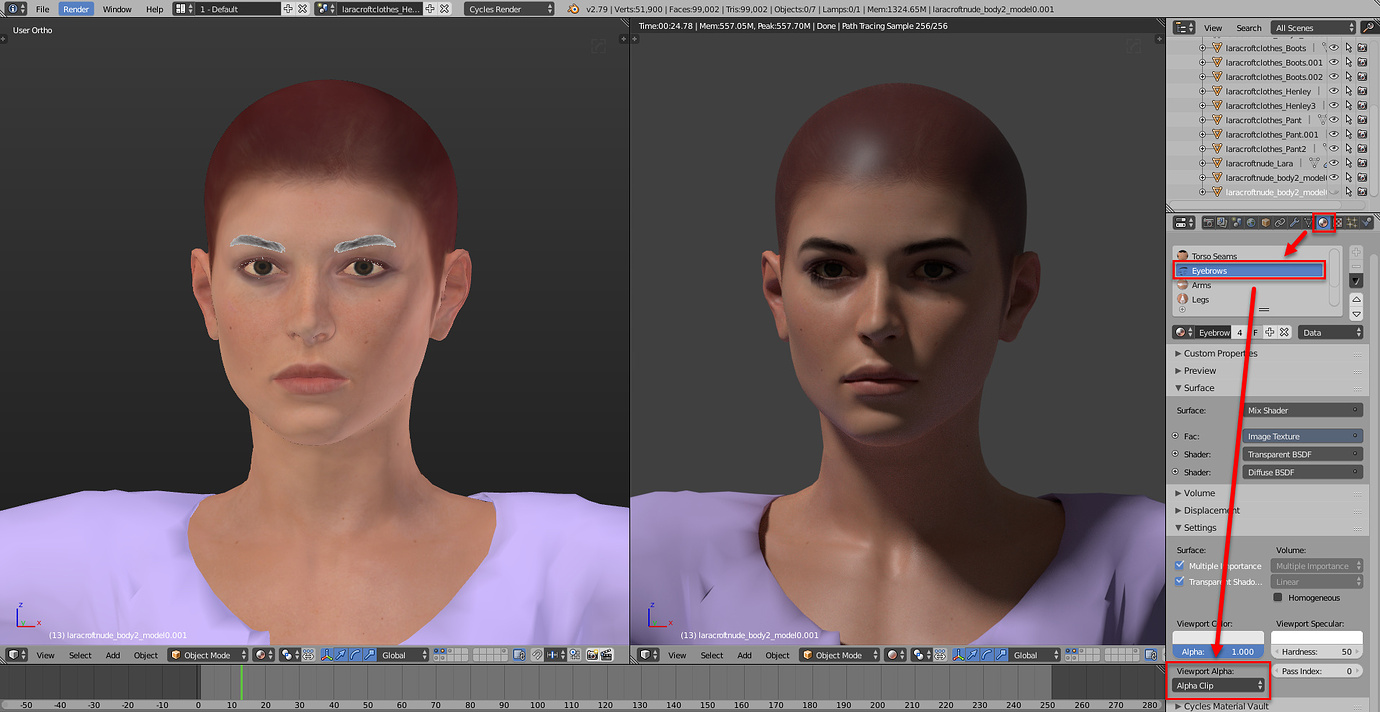Screen dimensions: 1380x712
Task: Click the Mix Shader surface button
Action: [x=1302, y=410]
